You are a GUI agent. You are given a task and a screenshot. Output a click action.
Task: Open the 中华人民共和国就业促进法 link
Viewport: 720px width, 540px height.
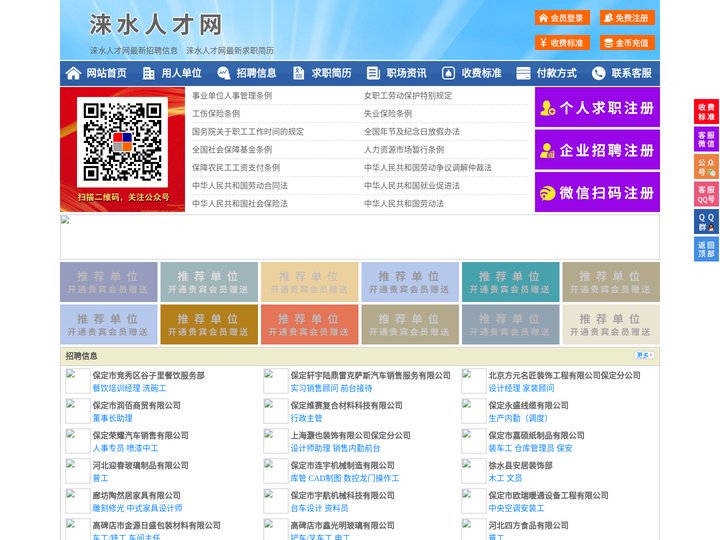(412, 186)
